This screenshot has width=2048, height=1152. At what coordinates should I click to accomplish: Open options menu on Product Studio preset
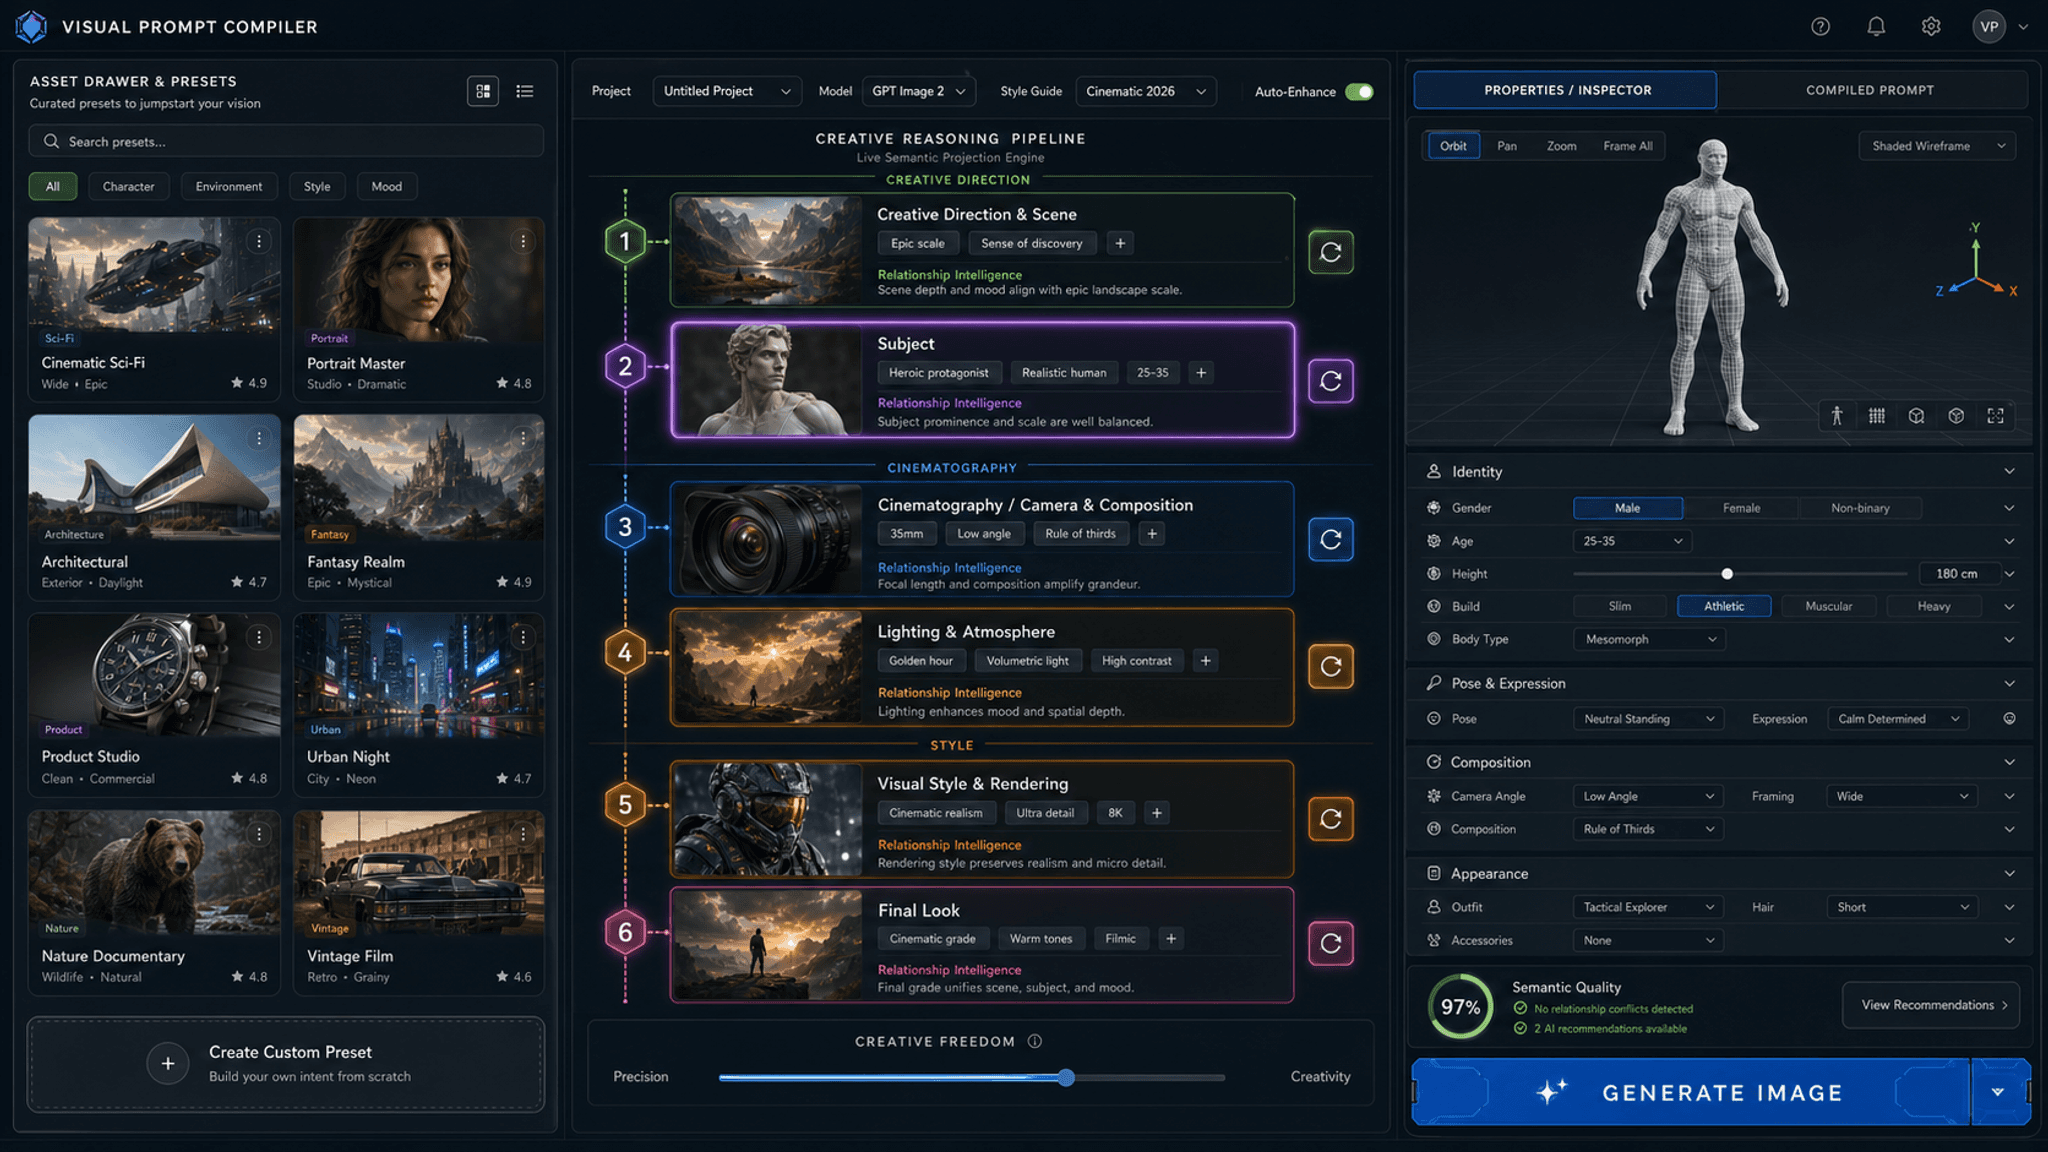click(x=259, y=637)
